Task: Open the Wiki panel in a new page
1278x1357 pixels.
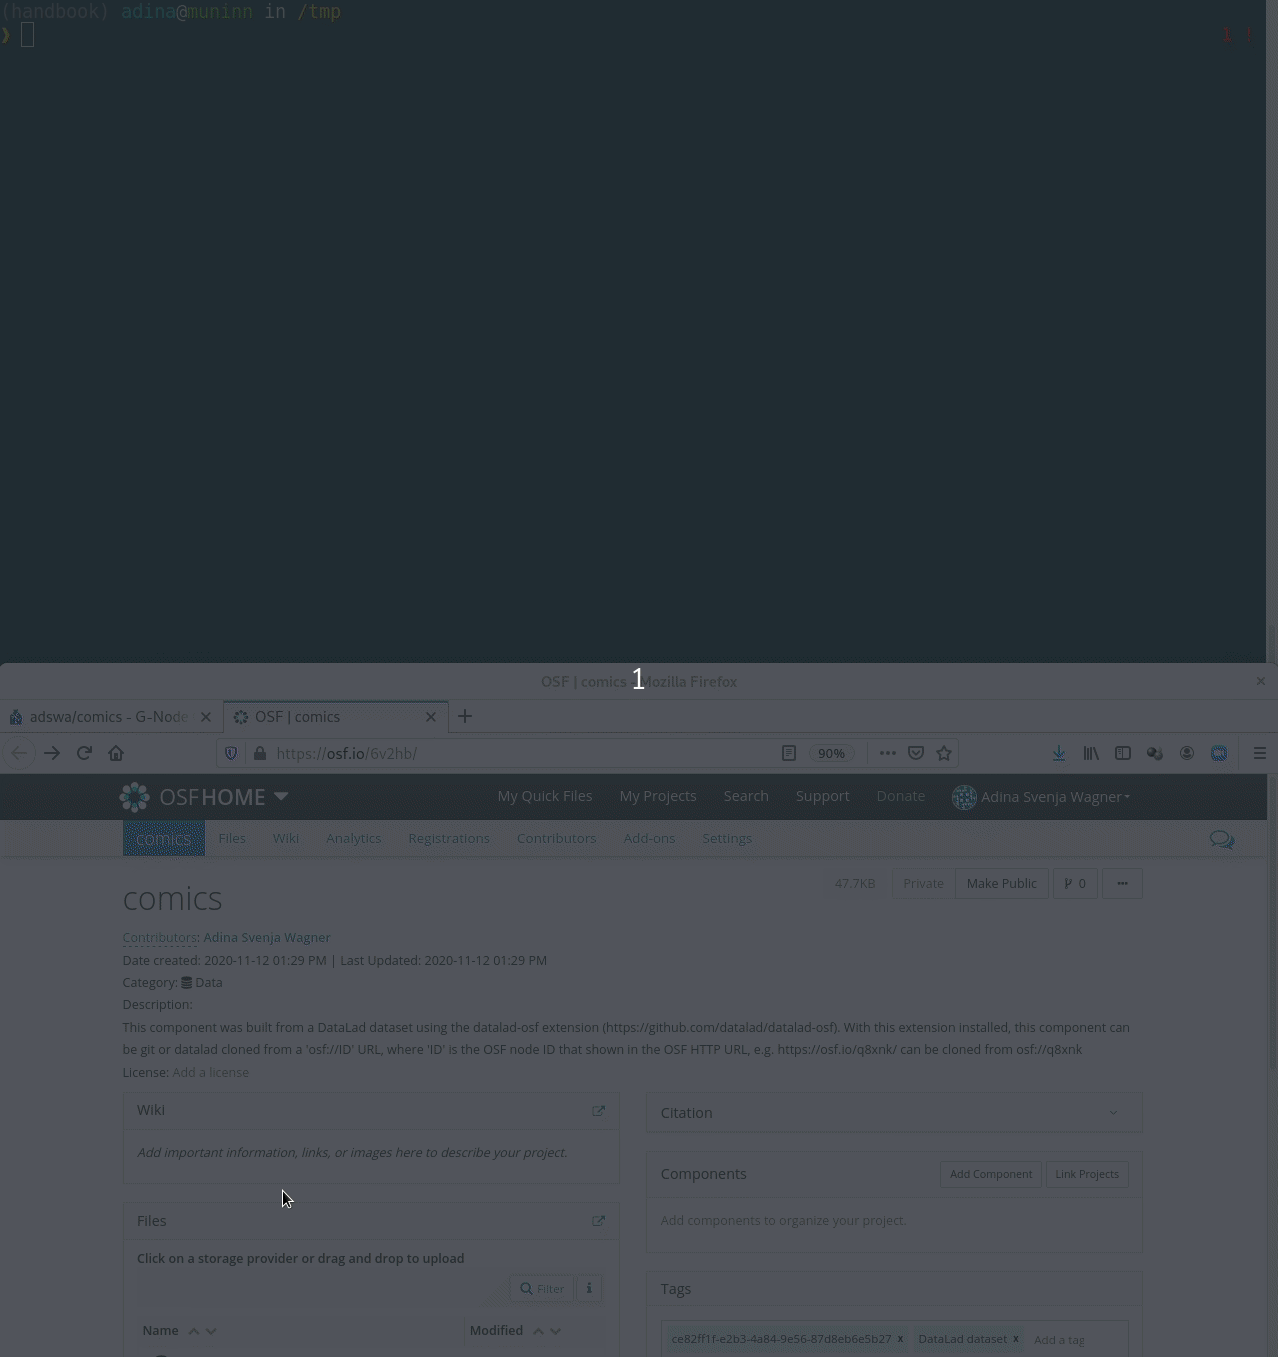Action: coord(598,1111)
